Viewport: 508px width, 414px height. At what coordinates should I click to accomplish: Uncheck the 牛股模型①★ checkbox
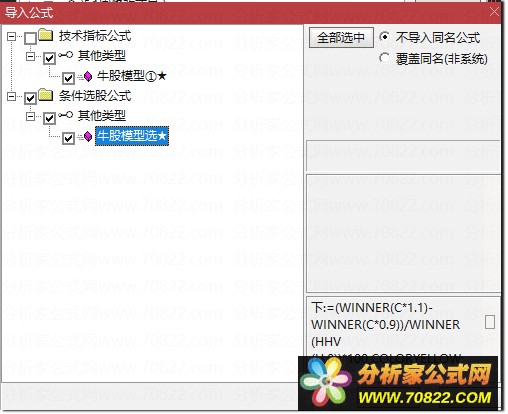(68, 78)
